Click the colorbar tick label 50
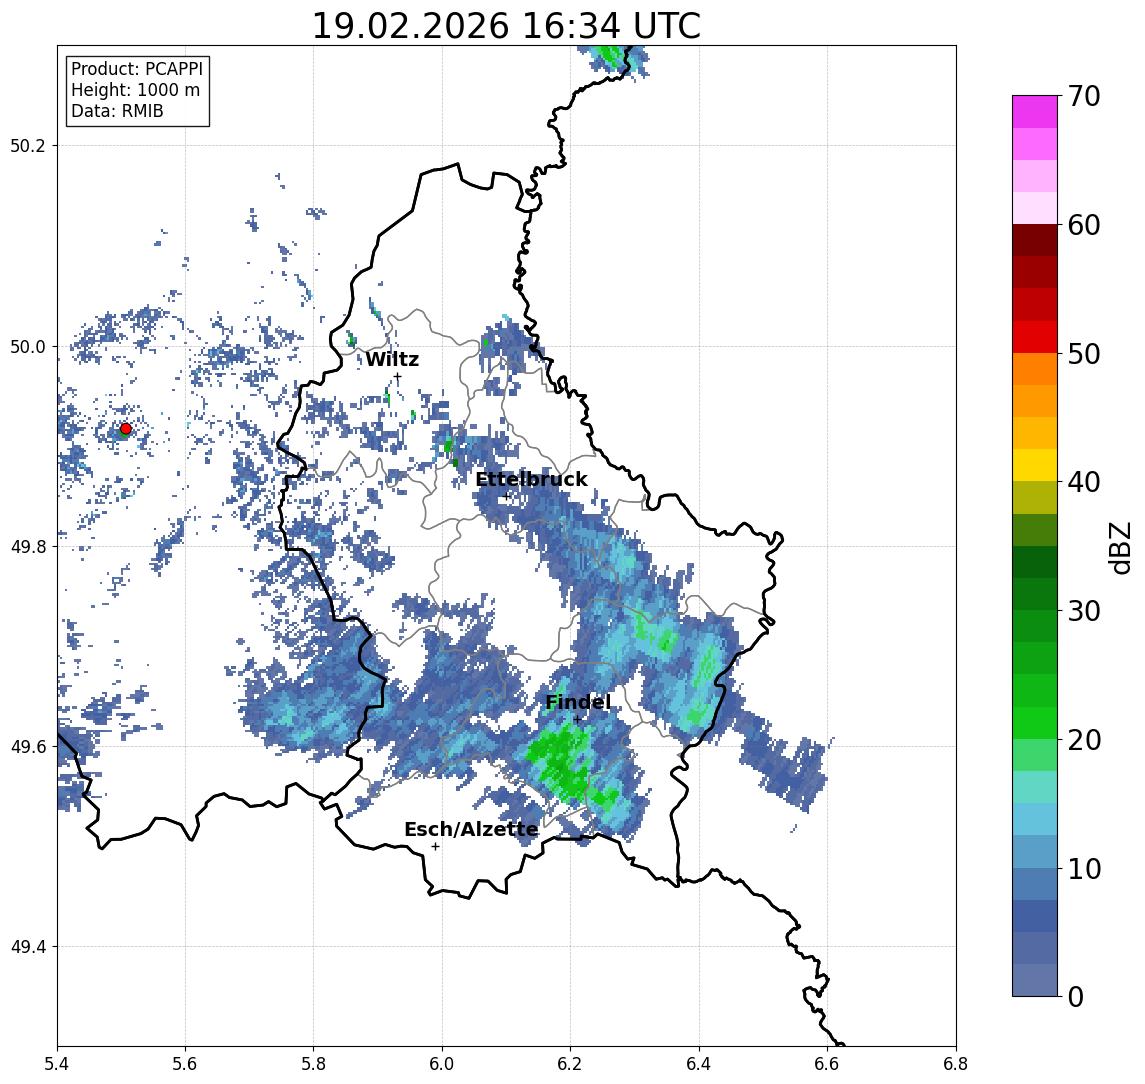The image size is (1145, 1084). [1084, 354]
